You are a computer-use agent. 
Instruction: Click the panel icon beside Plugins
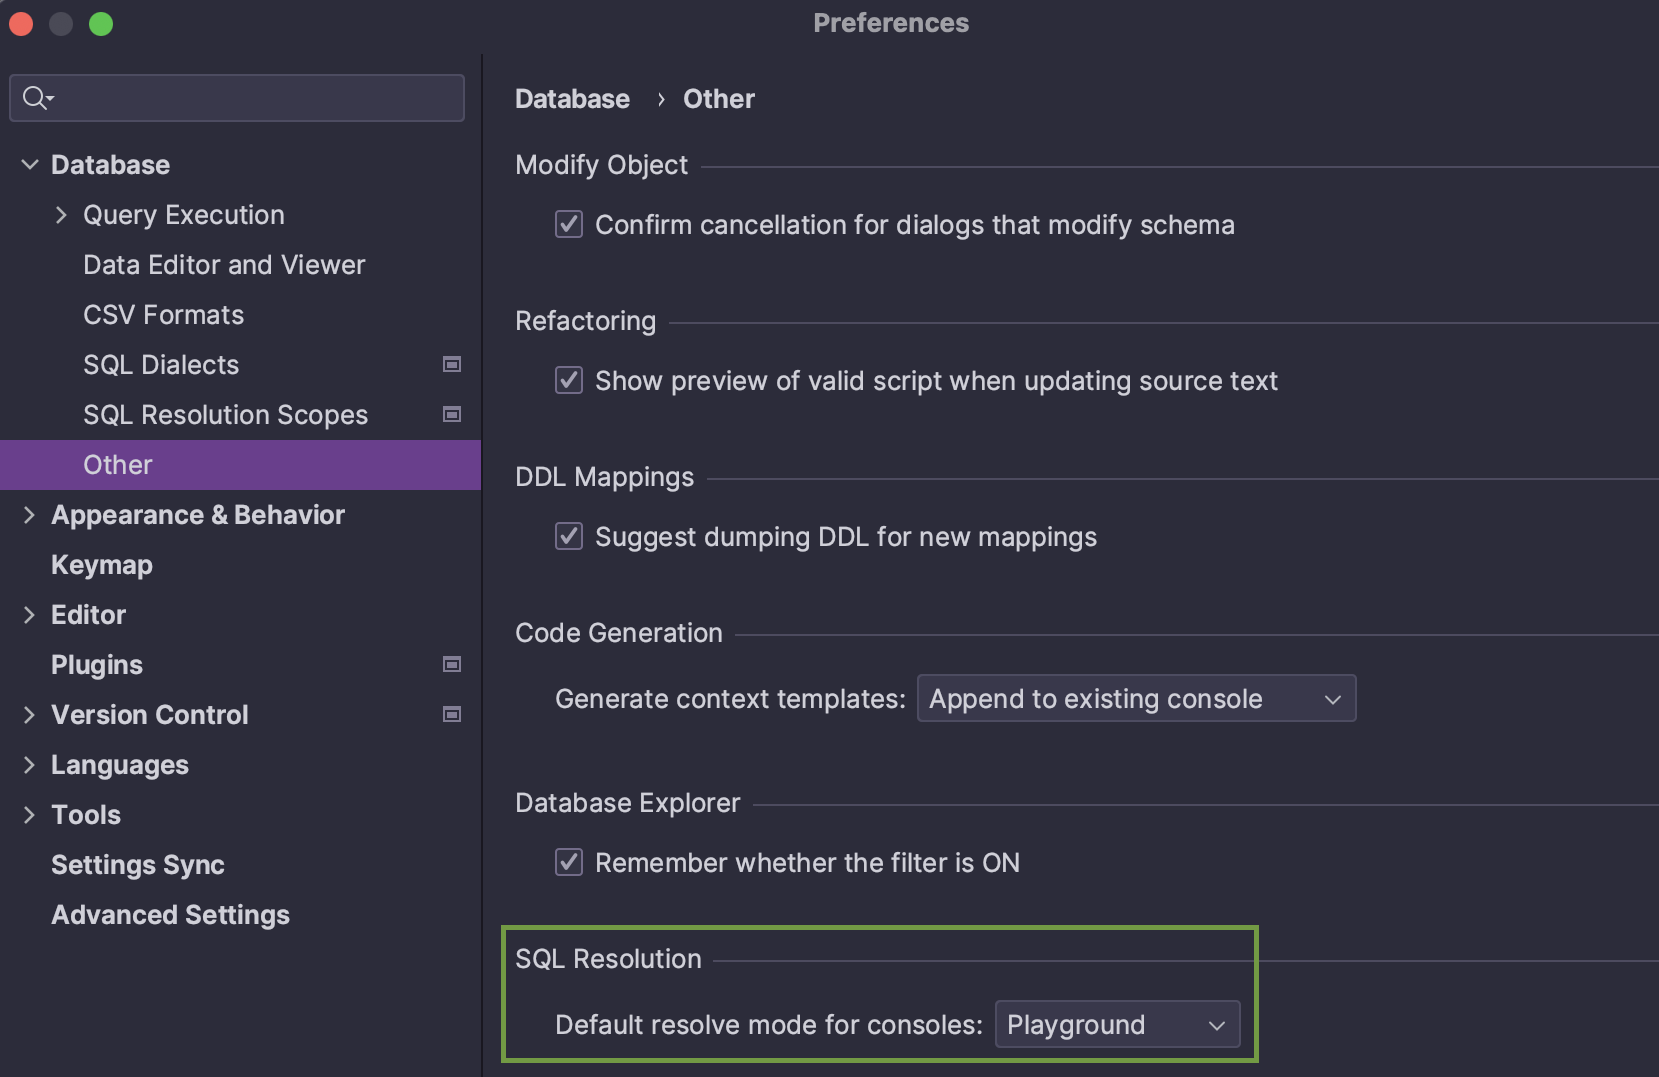tap(452, 664)
